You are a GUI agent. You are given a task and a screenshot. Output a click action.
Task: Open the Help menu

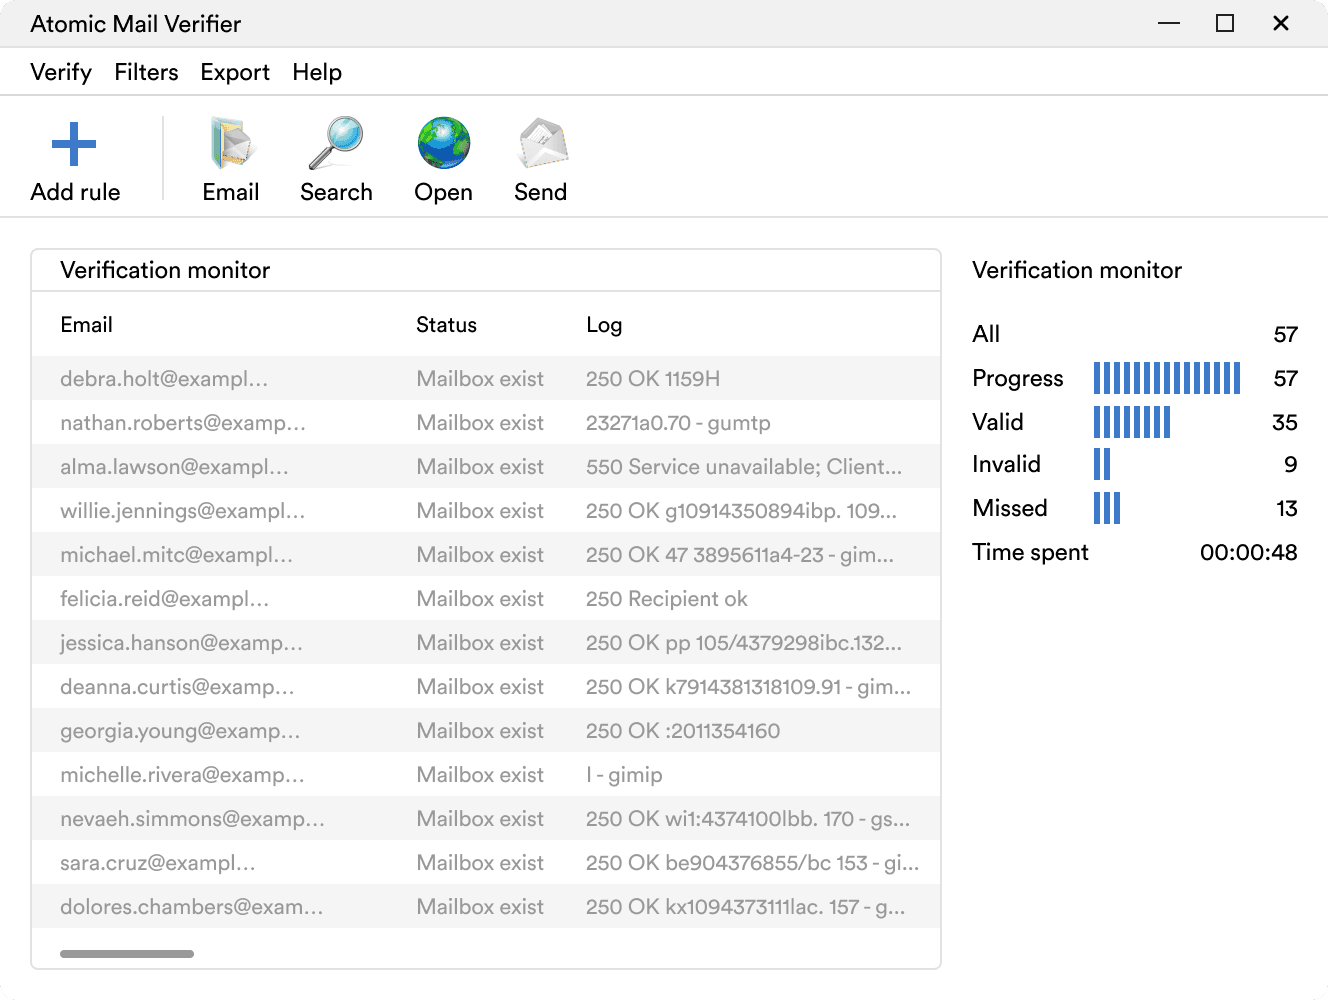pyautogui.click(x=317, y=72)
